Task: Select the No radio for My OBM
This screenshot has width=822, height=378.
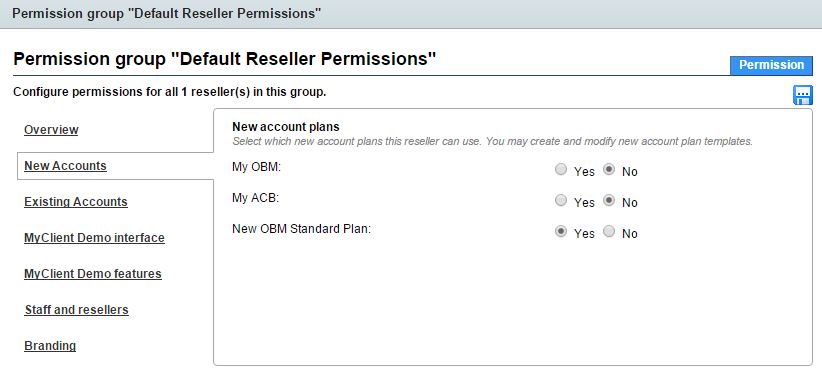Action: click(609, 170)
